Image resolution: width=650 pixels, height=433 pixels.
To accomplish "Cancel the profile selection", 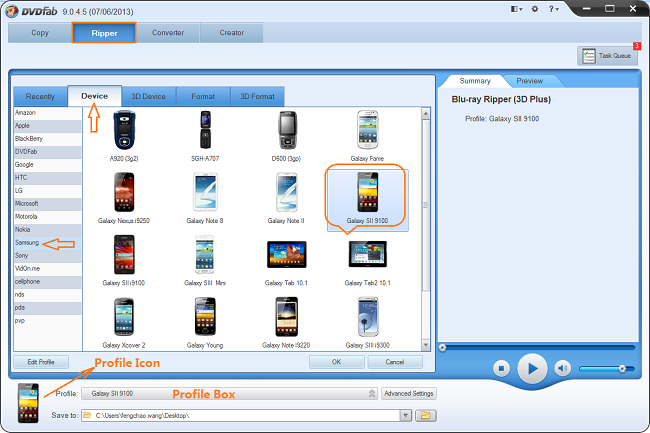I will [x=395, y=362].
